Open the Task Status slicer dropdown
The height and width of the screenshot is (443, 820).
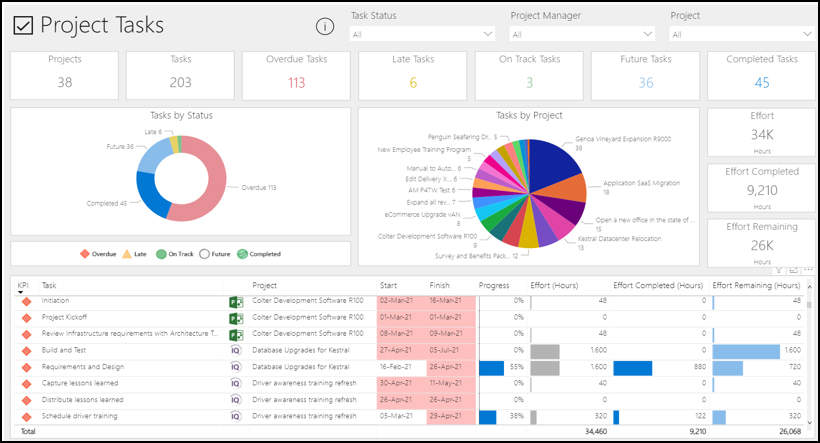[422, 34]
